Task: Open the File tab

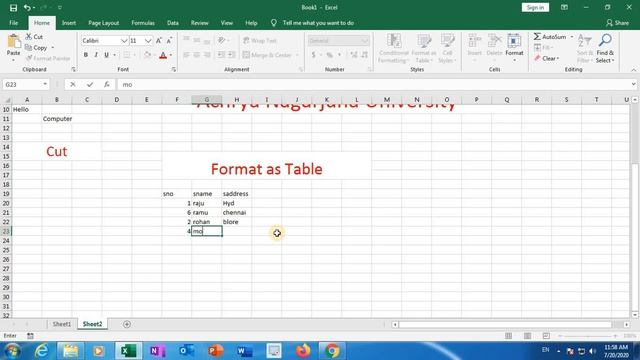Action: pyautogui.click(x=13, y=23)
